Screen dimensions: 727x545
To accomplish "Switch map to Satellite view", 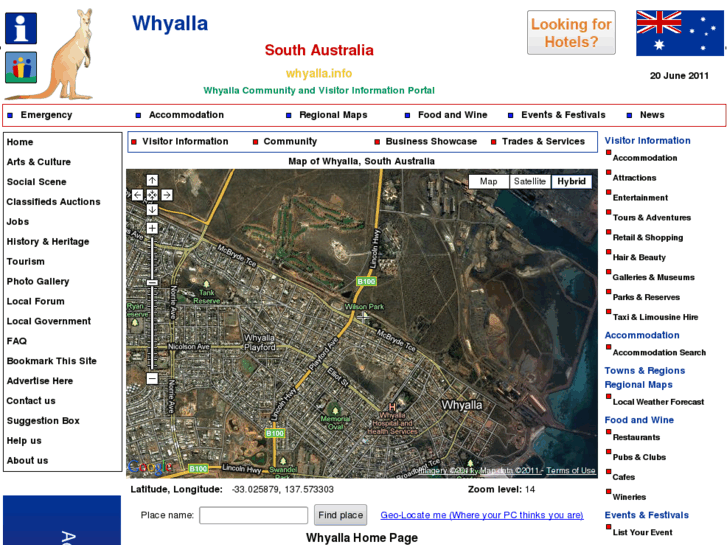I will [x=529, y=181].
